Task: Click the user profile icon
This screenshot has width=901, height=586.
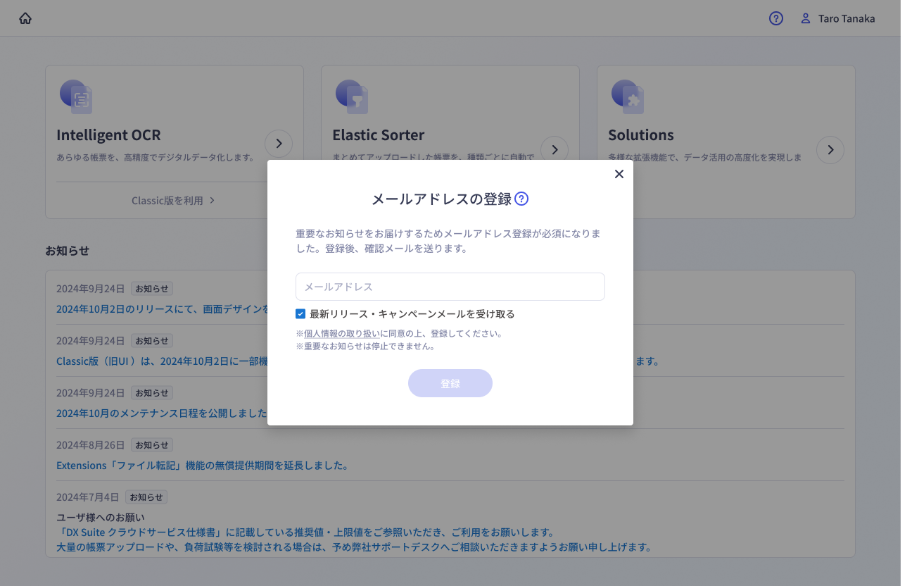Action: pos(806,18)
